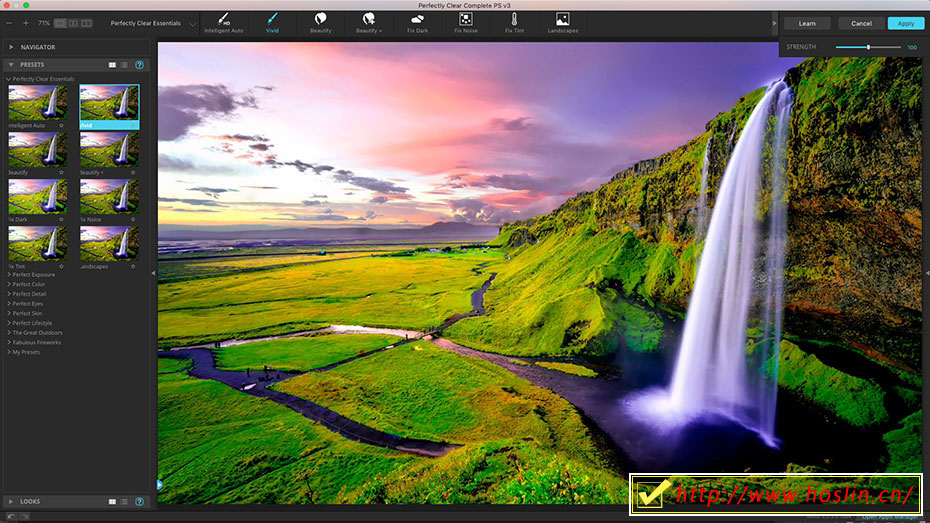The width and height of the screenshot is (930, 523).
Task: Select the Beautify preset thumbnail
Action: 37,149
